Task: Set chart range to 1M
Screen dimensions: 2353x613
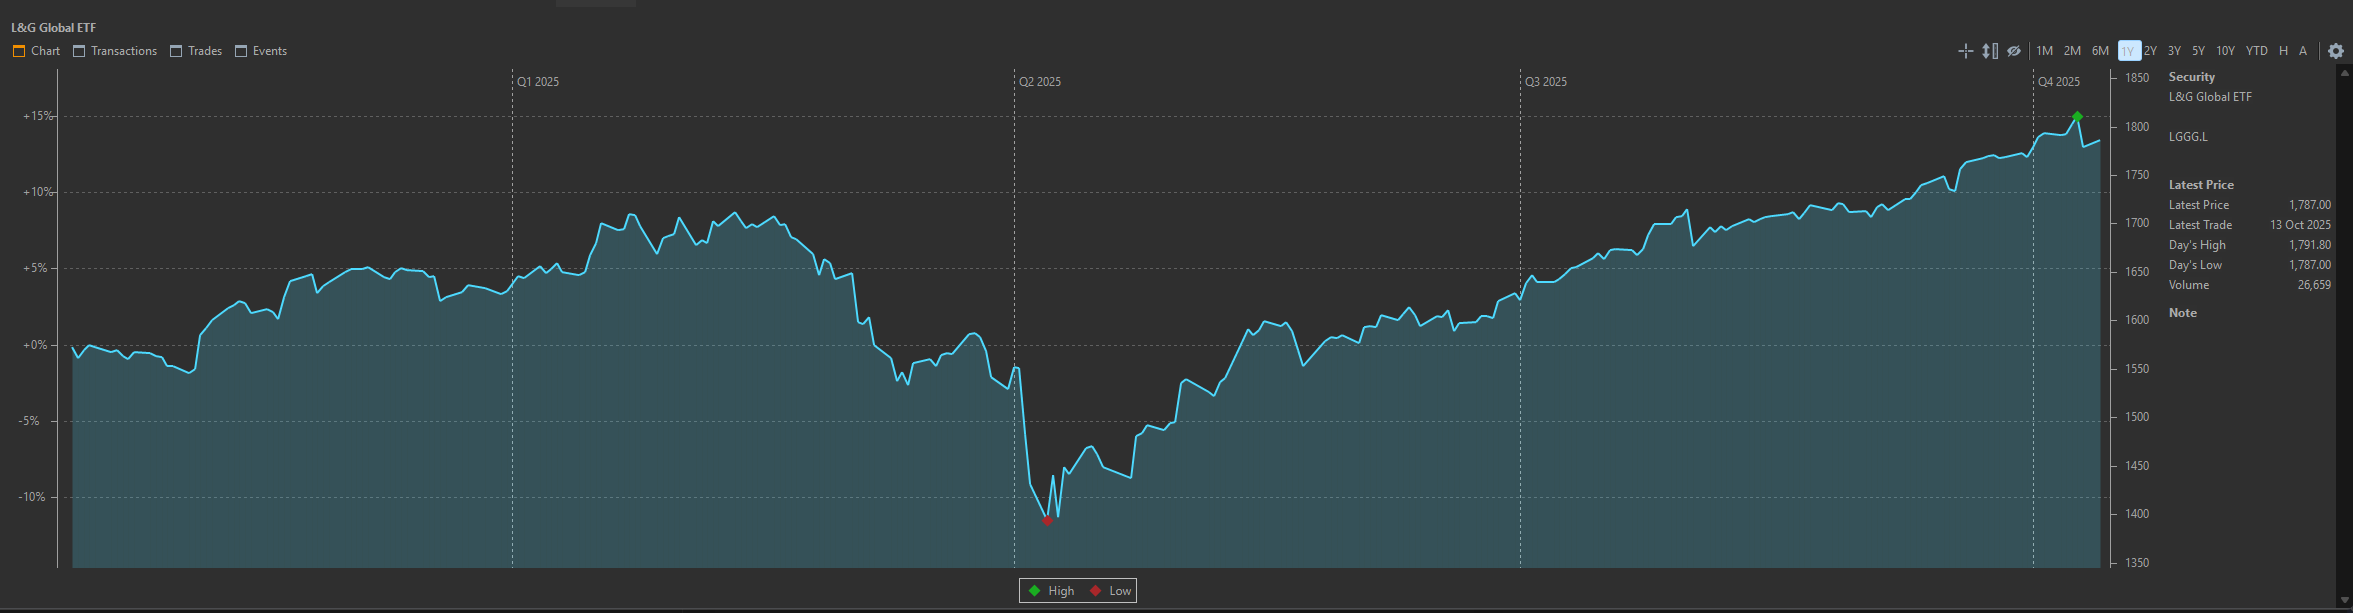Action: click(2044, 51)
